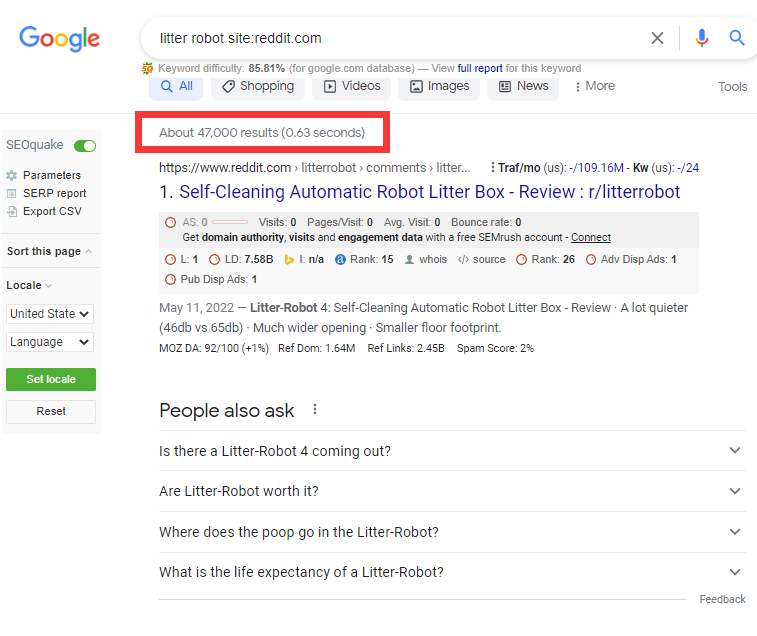Viewport: 757px width, 636px height.
Task: Expand 'Where does the poop go' question
Action: (735, 532)
